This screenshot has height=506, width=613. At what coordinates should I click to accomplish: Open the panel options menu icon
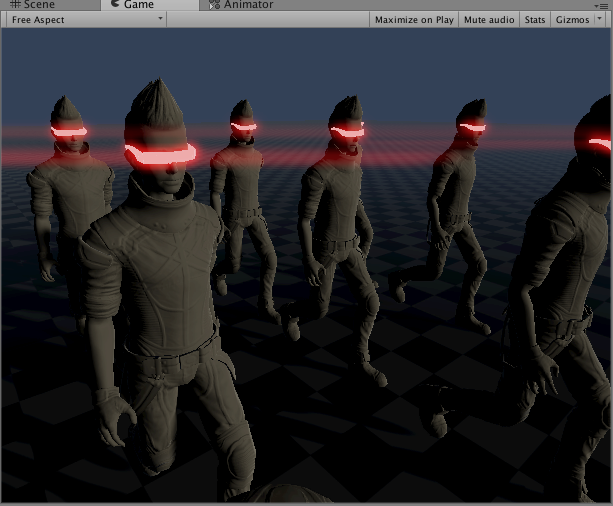tap(601, 6)
